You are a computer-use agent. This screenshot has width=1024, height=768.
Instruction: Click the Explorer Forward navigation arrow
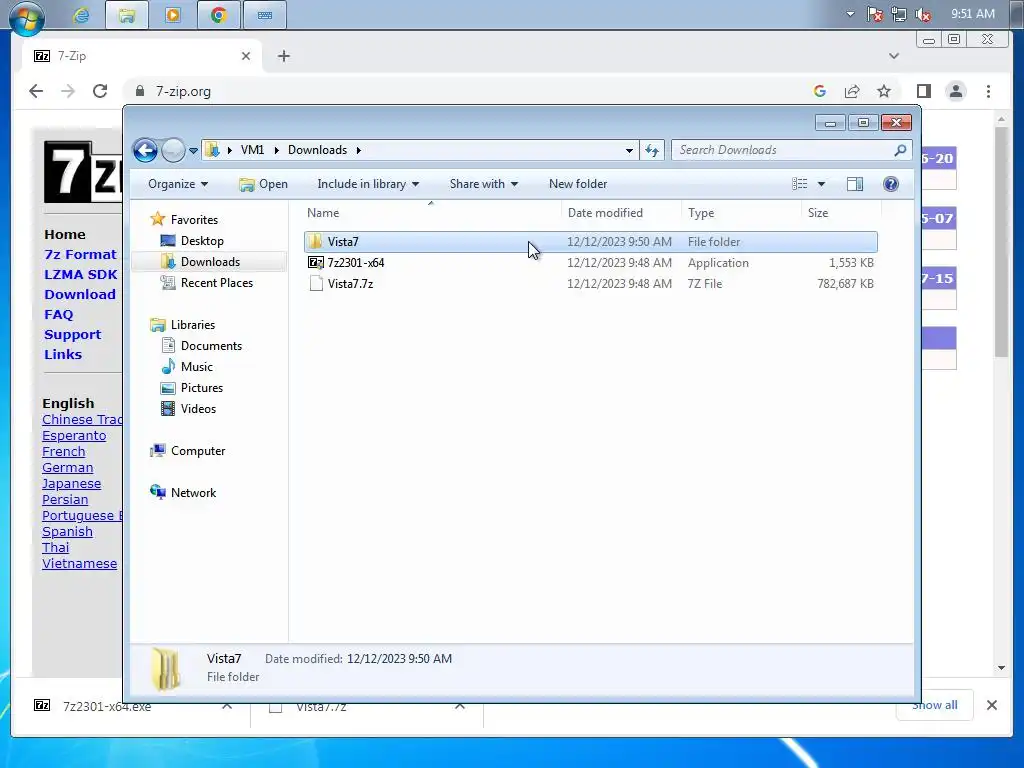click(x=173, y=150)
